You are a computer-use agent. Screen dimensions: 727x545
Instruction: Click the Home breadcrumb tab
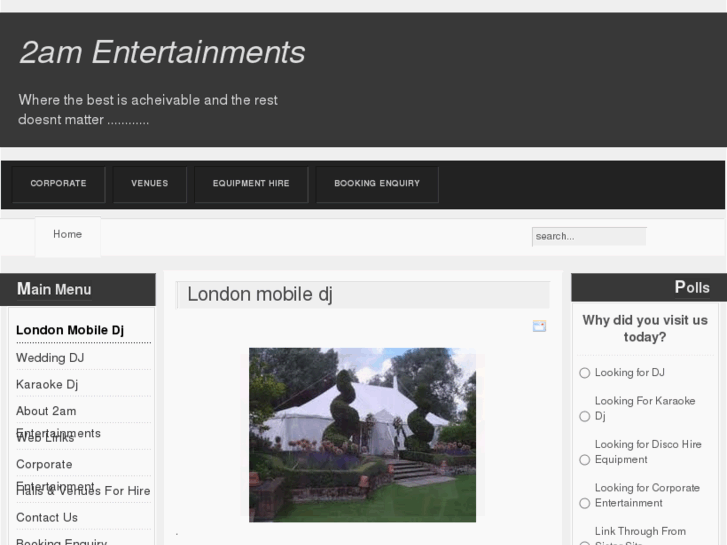[68, 235]
